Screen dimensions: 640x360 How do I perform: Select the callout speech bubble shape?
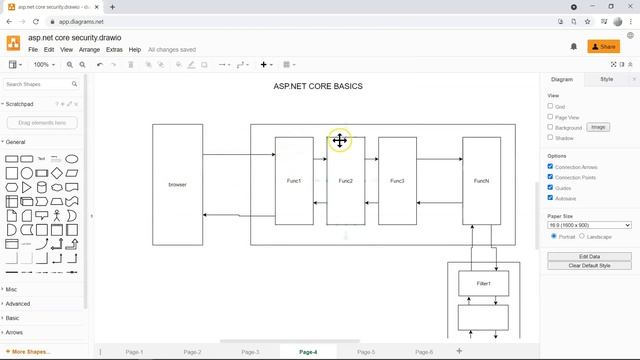pyautogui.click(x=42, y=216)
